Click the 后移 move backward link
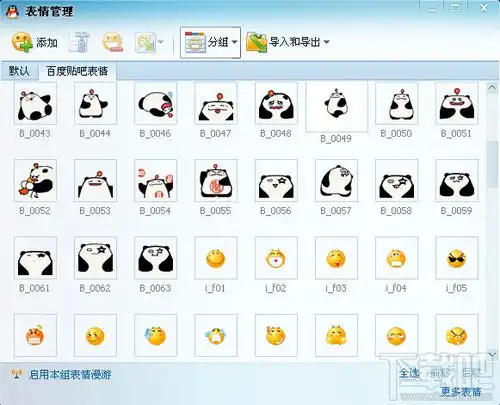The width and height of the screenshot is (500, 405). click(x=471, y=373)
